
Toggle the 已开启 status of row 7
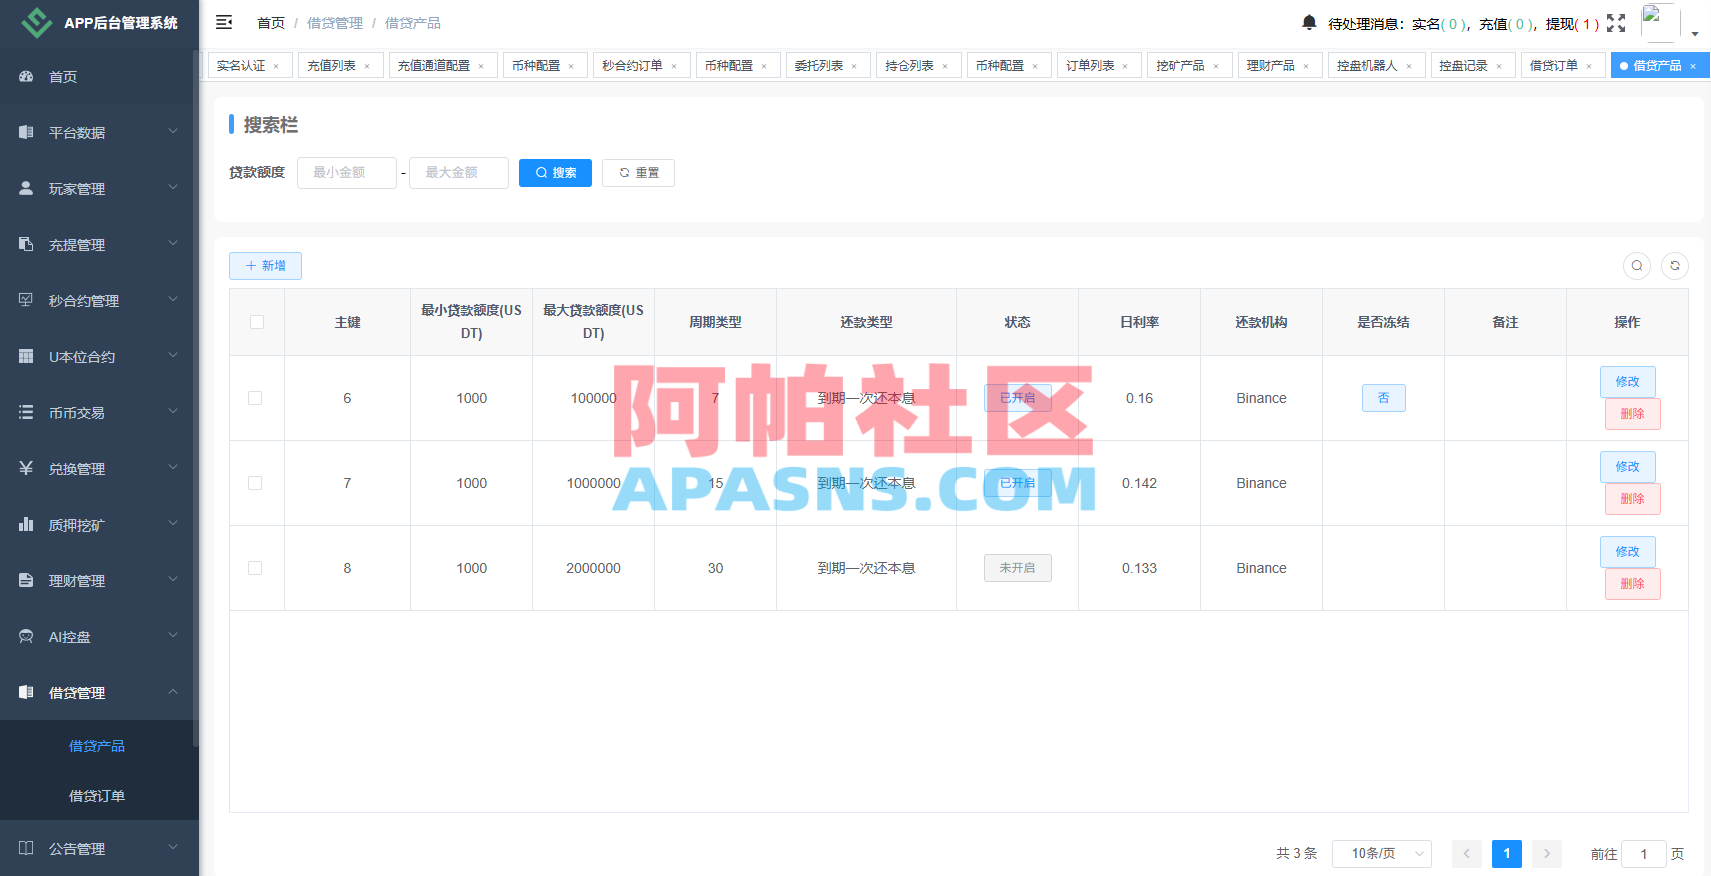click(x=1017, y=483)
